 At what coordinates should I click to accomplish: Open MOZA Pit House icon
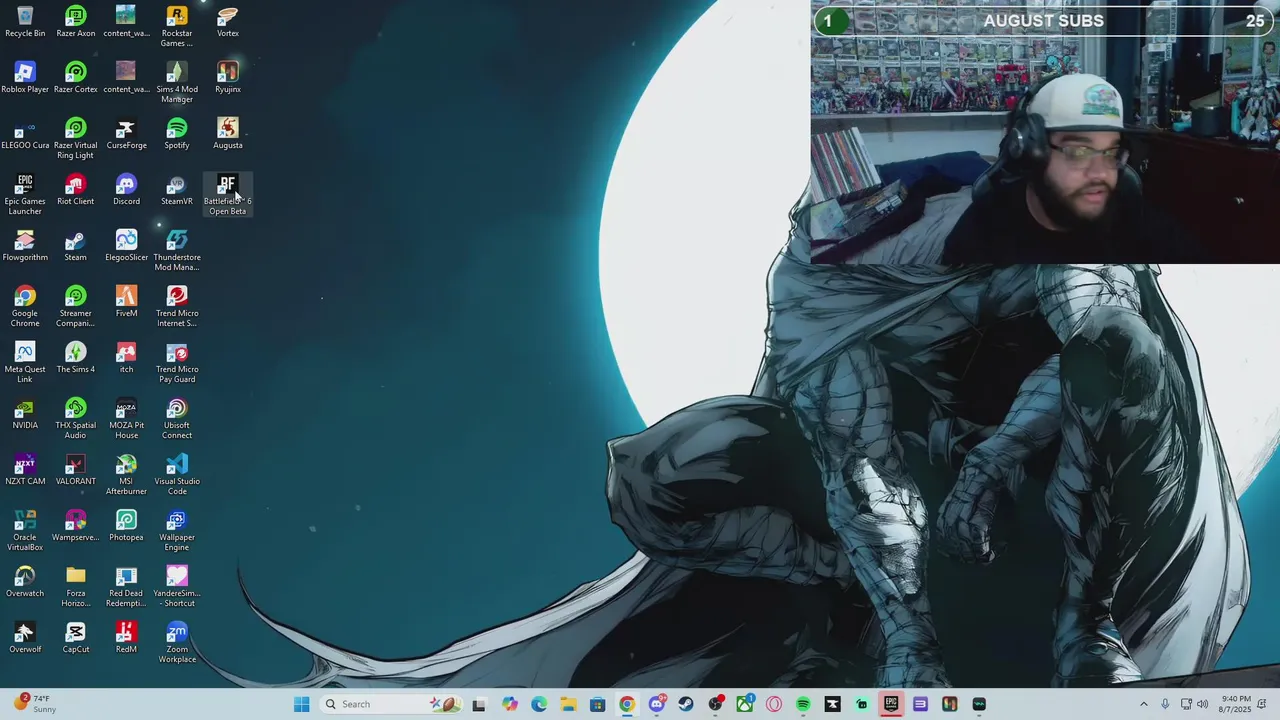126,418
